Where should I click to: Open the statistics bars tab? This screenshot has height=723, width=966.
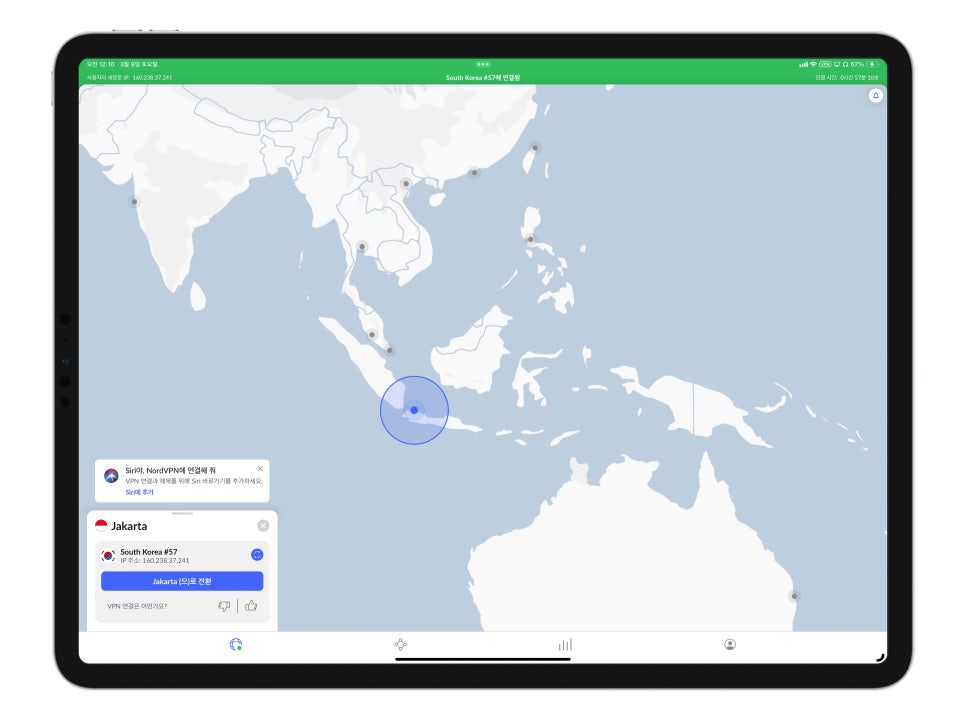(565, 645)
